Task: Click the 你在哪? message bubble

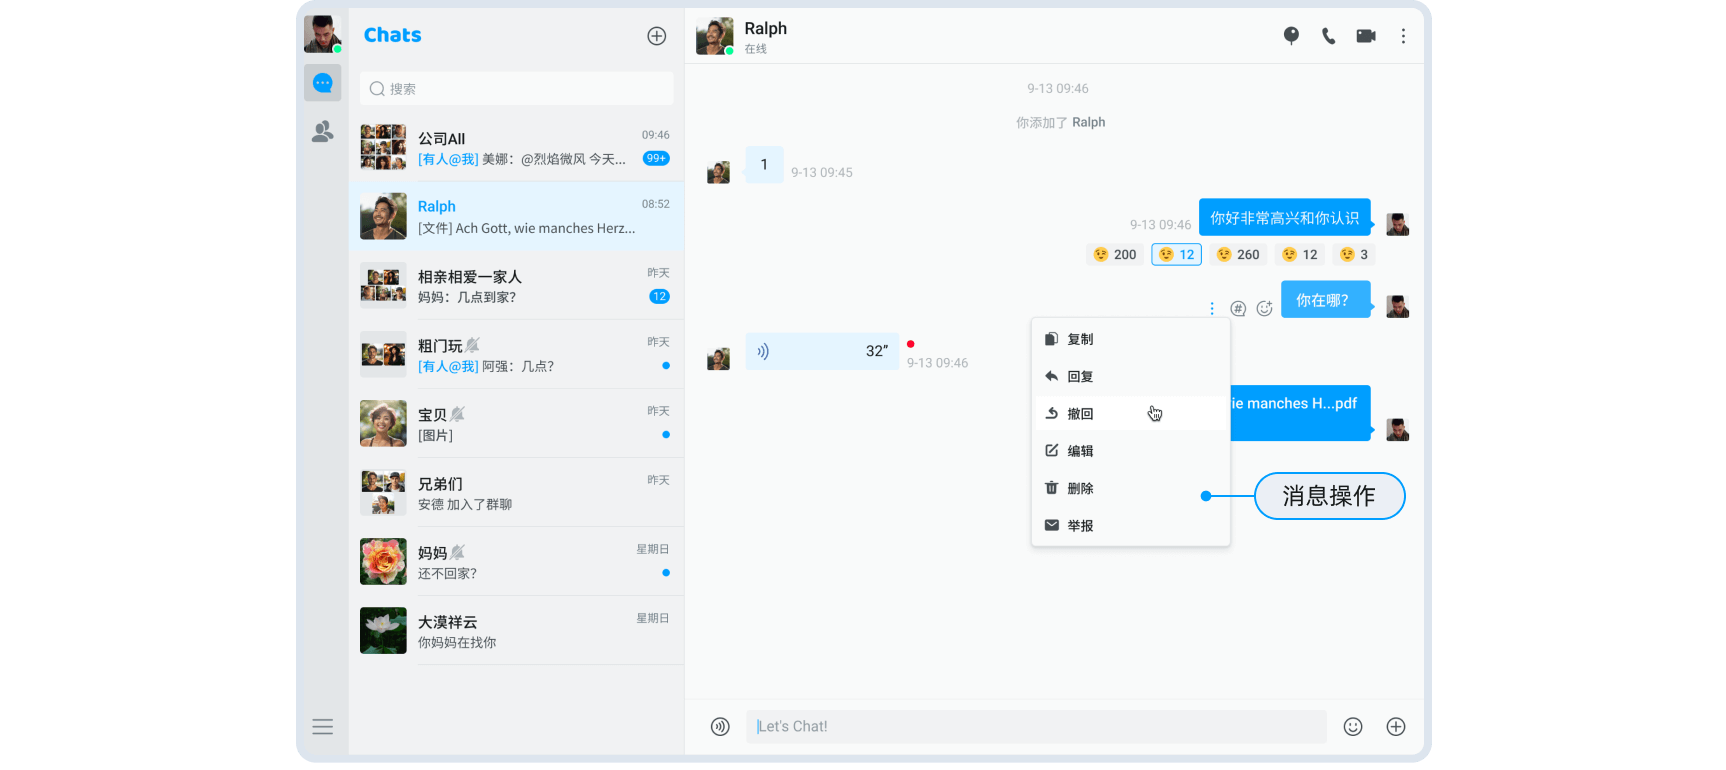Action: point(1325,300)
